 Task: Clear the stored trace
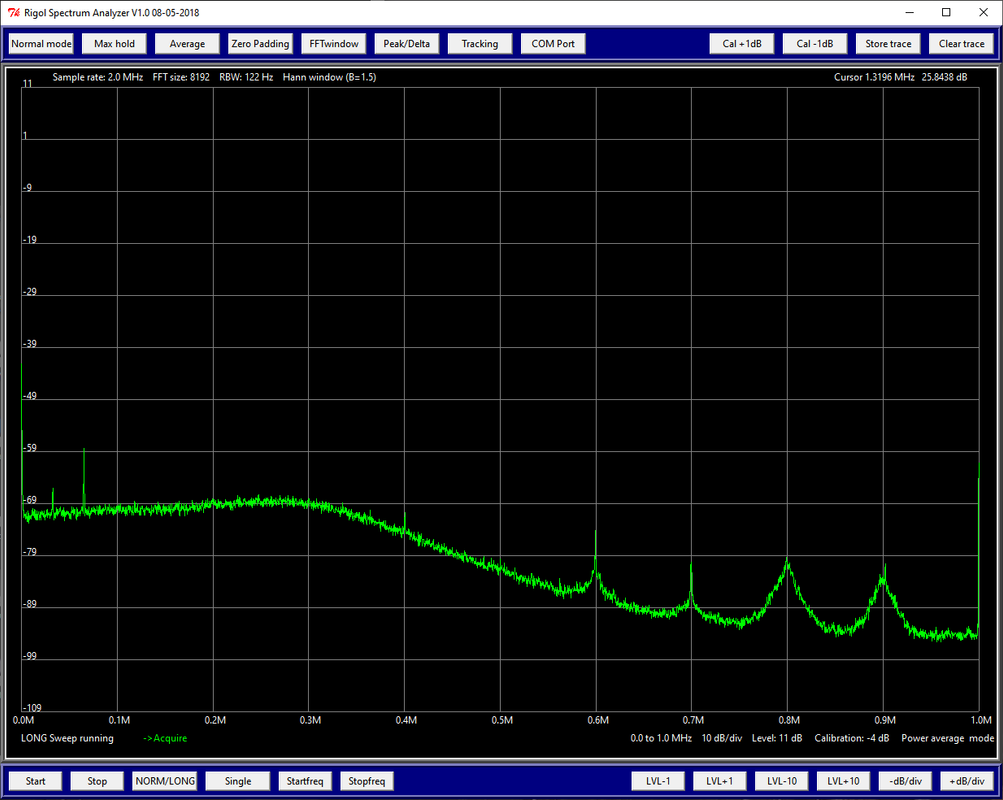point(961,43)
